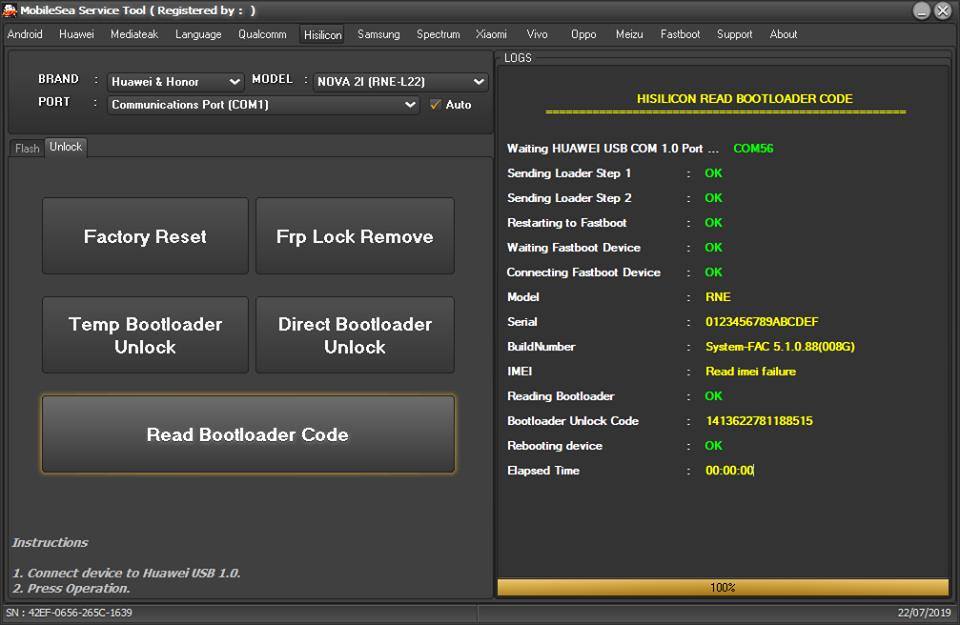Click the 'Connecting Fastboot Device' log line
The image size is (960, 625).
[x=615, y=272]
